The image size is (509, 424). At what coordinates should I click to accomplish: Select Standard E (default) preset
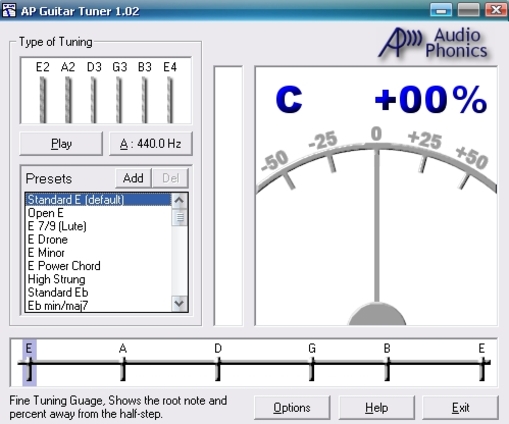click(99, 200)
